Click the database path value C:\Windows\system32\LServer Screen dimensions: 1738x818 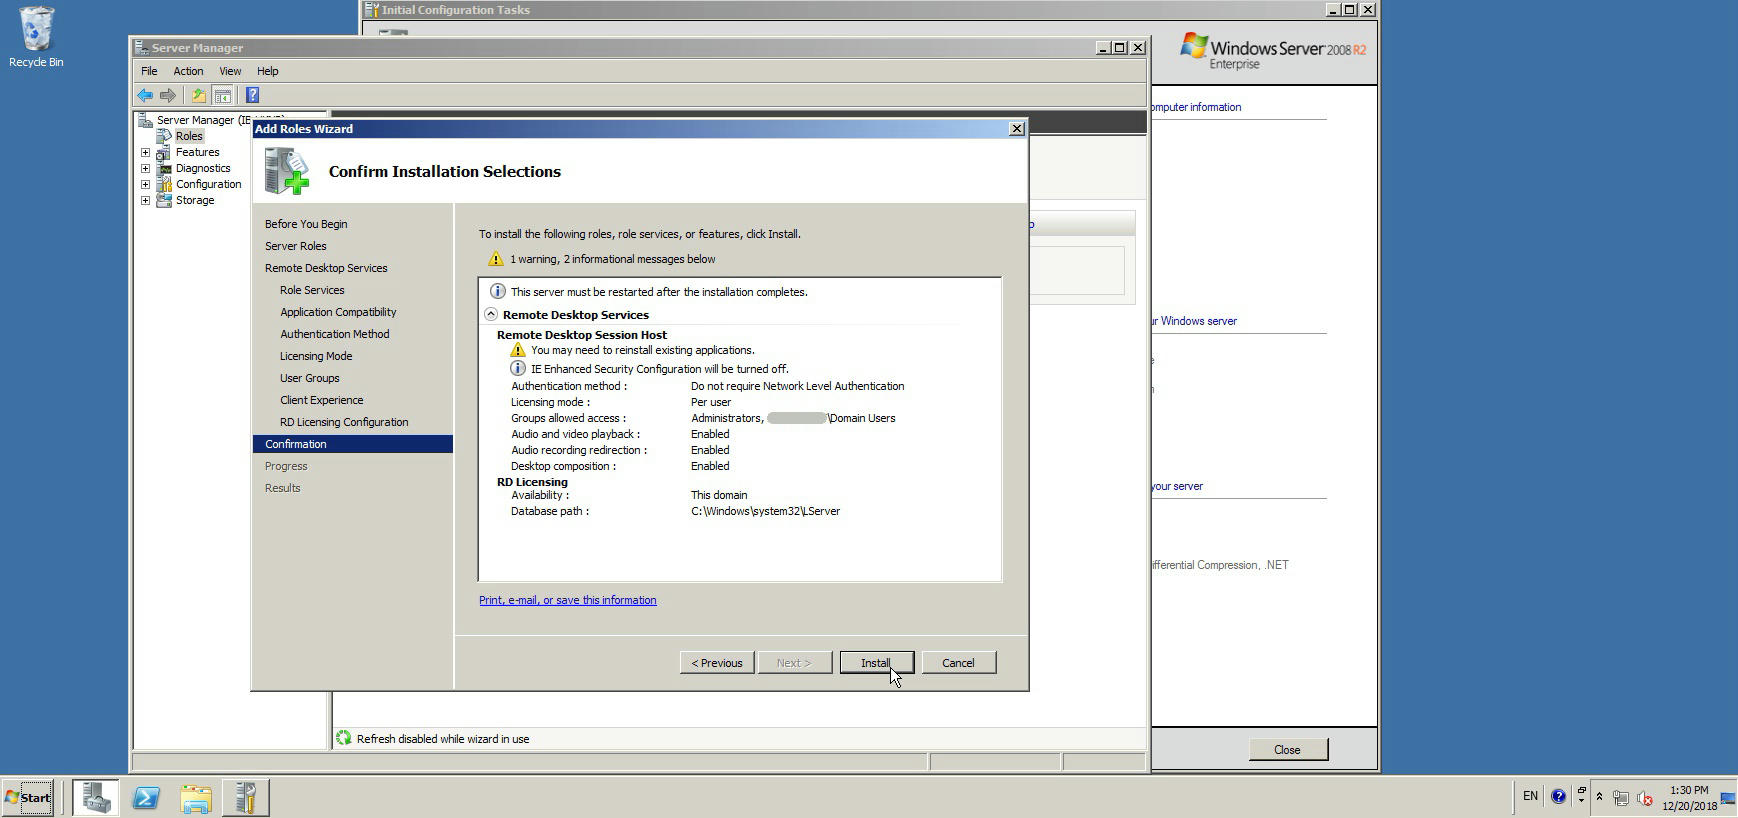point(765,511)
